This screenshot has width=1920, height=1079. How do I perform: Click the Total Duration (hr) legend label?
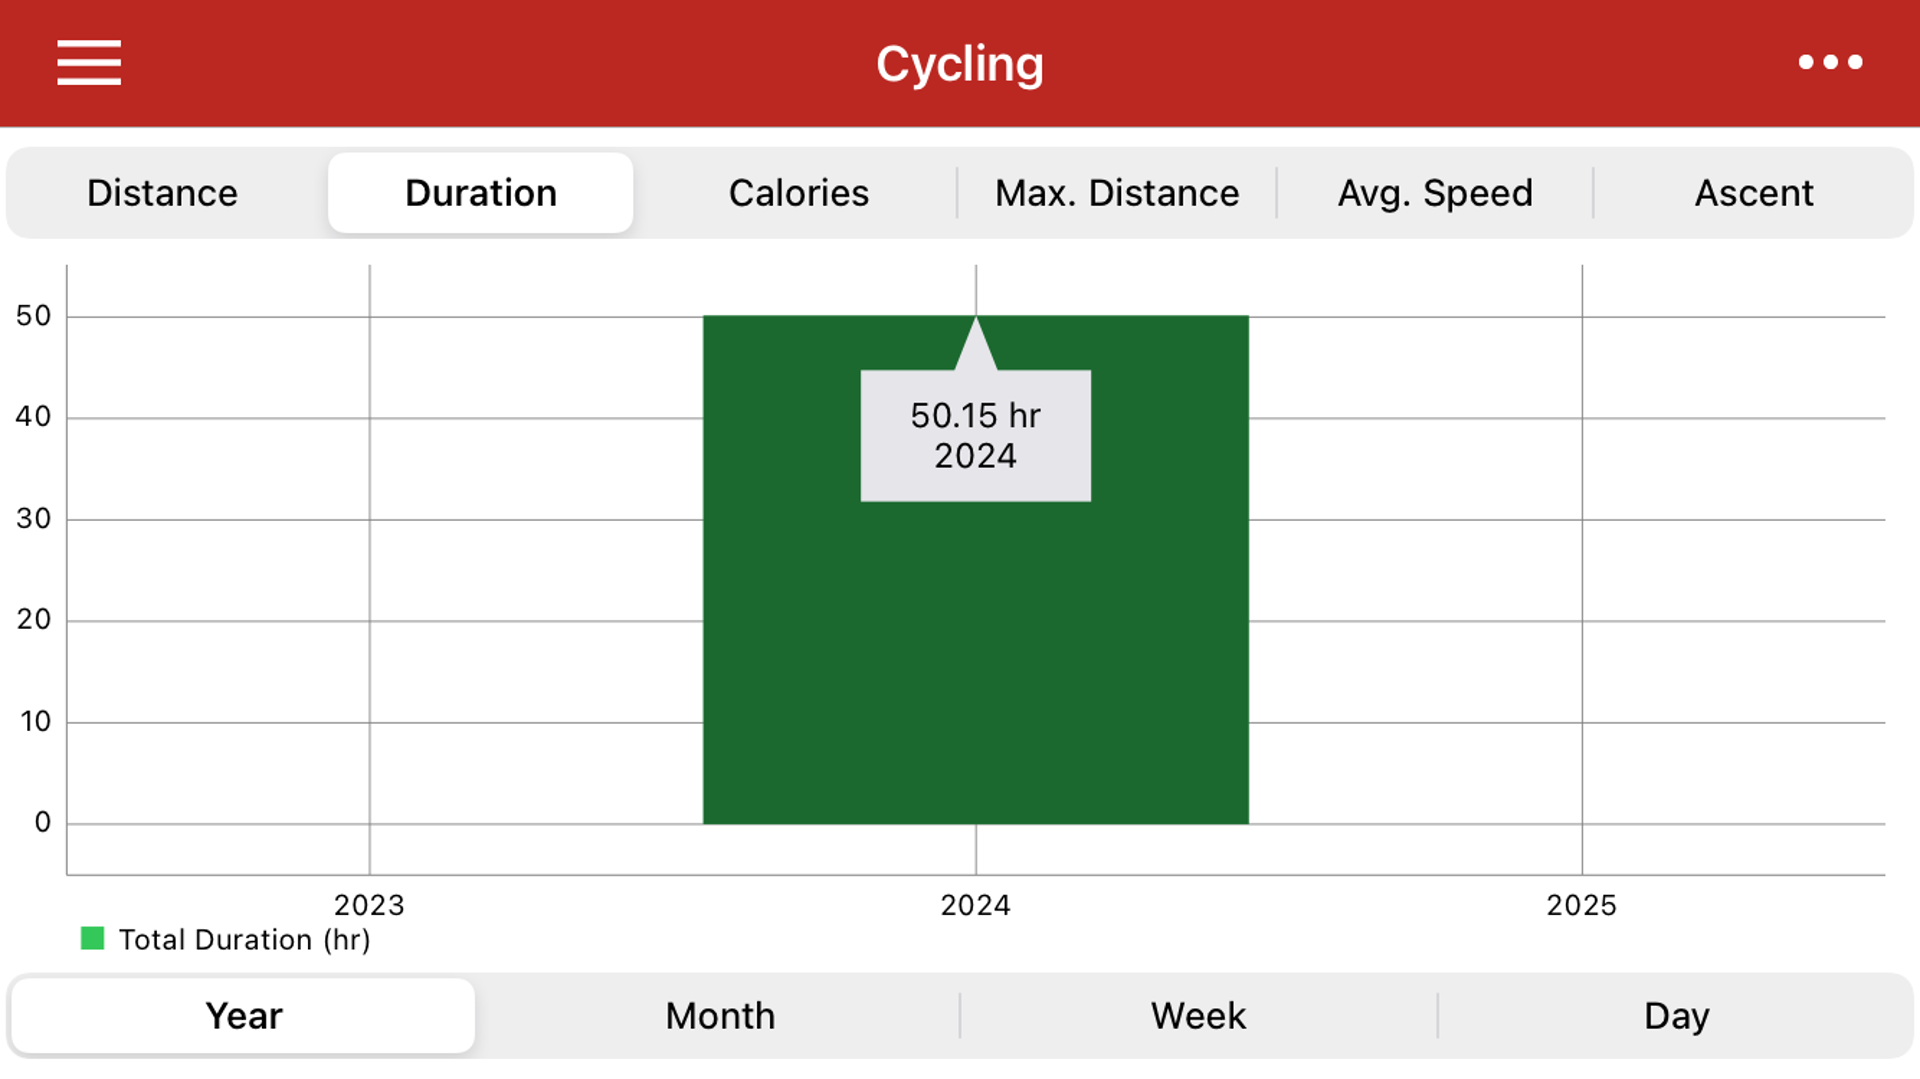pos(245,940)
